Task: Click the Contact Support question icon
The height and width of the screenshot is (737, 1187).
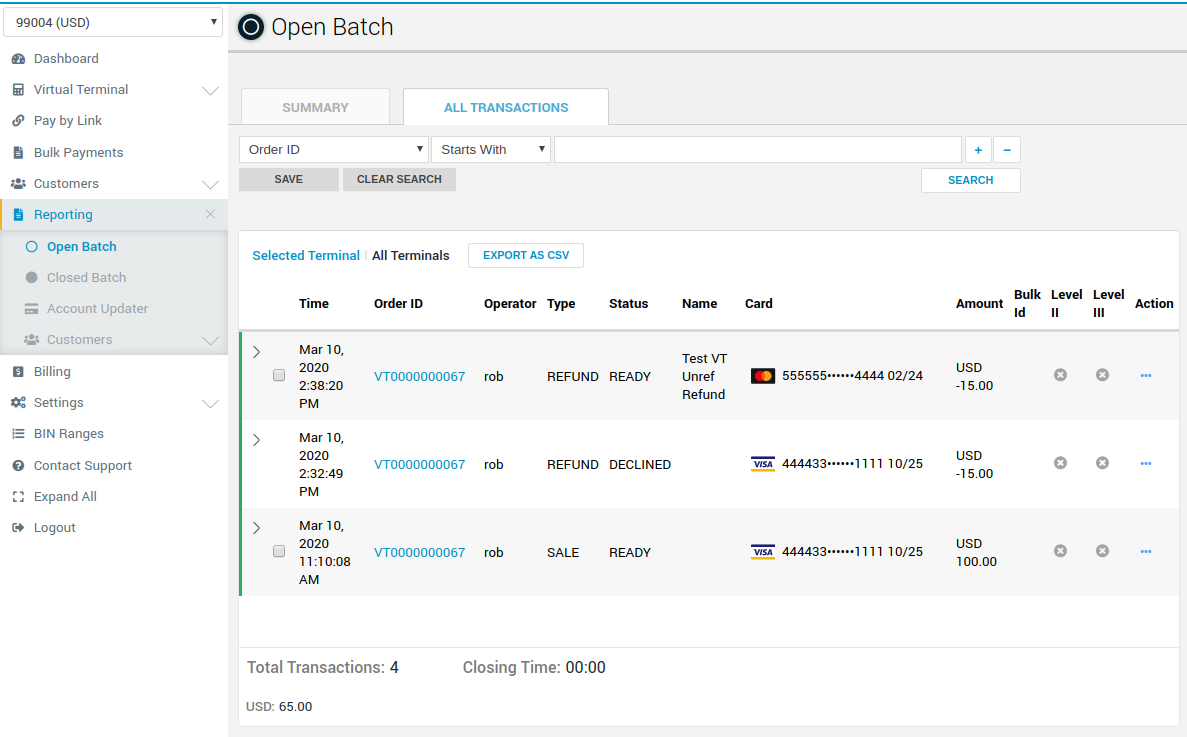Action: [x=17, y=466]
